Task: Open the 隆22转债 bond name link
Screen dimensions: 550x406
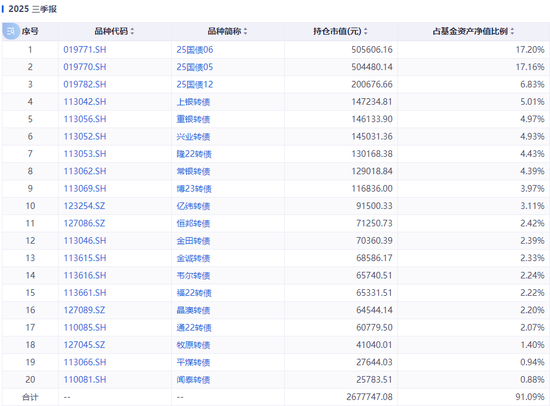Action: 194,154
